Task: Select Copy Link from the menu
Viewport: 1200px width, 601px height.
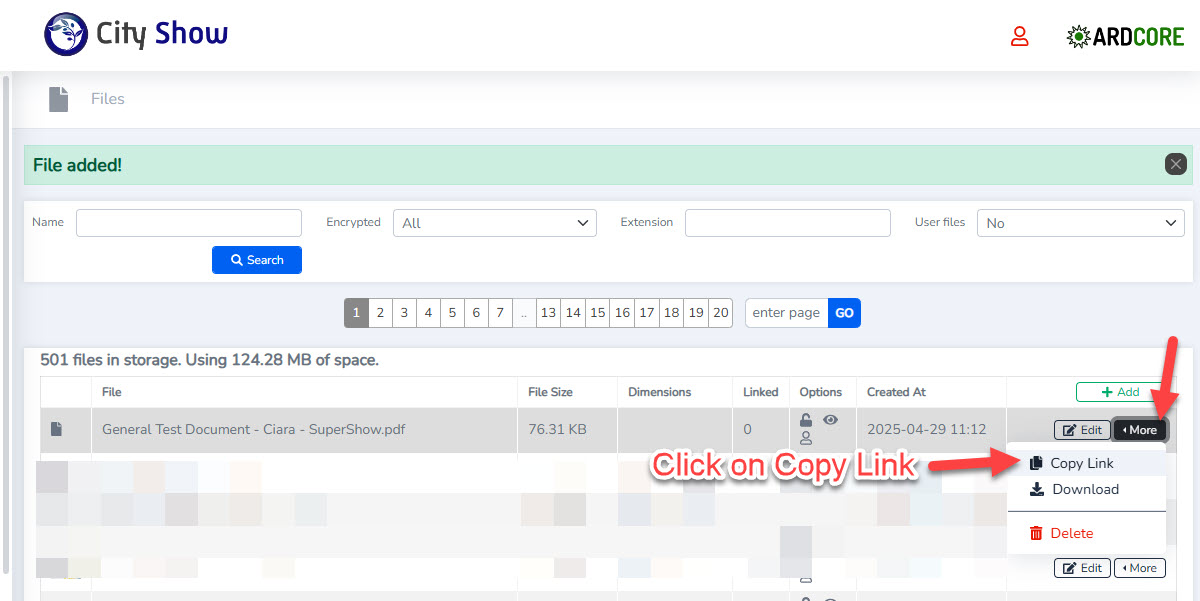Action: [x=1081, y=463]
